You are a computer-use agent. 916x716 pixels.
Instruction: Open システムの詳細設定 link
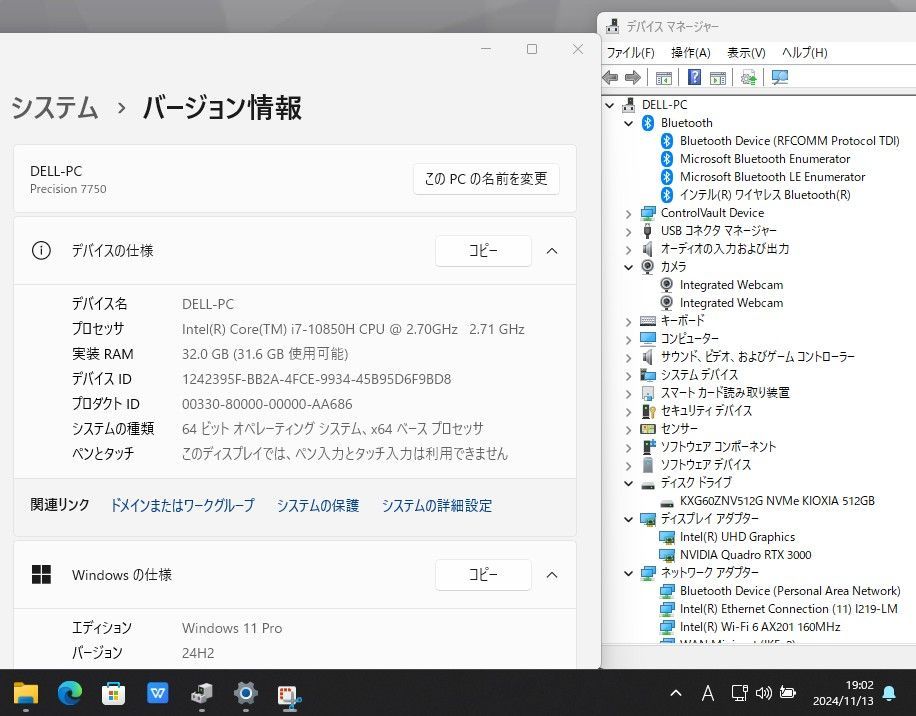[436, 506]
